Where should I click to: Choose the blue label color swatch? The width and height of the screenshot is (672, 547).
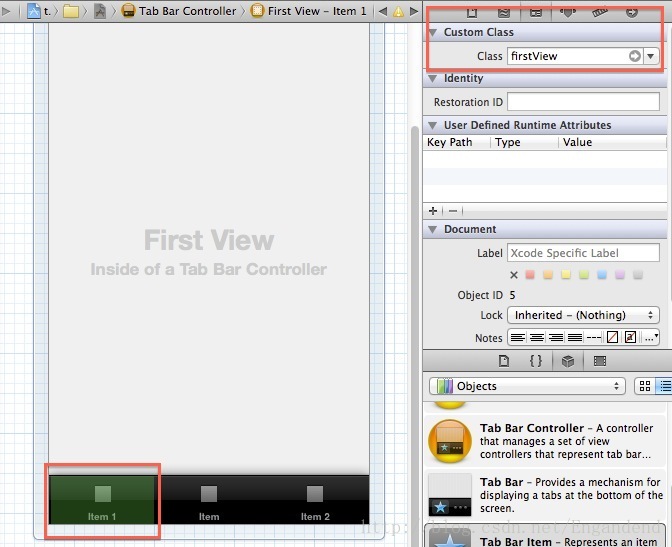pos(602,274)
